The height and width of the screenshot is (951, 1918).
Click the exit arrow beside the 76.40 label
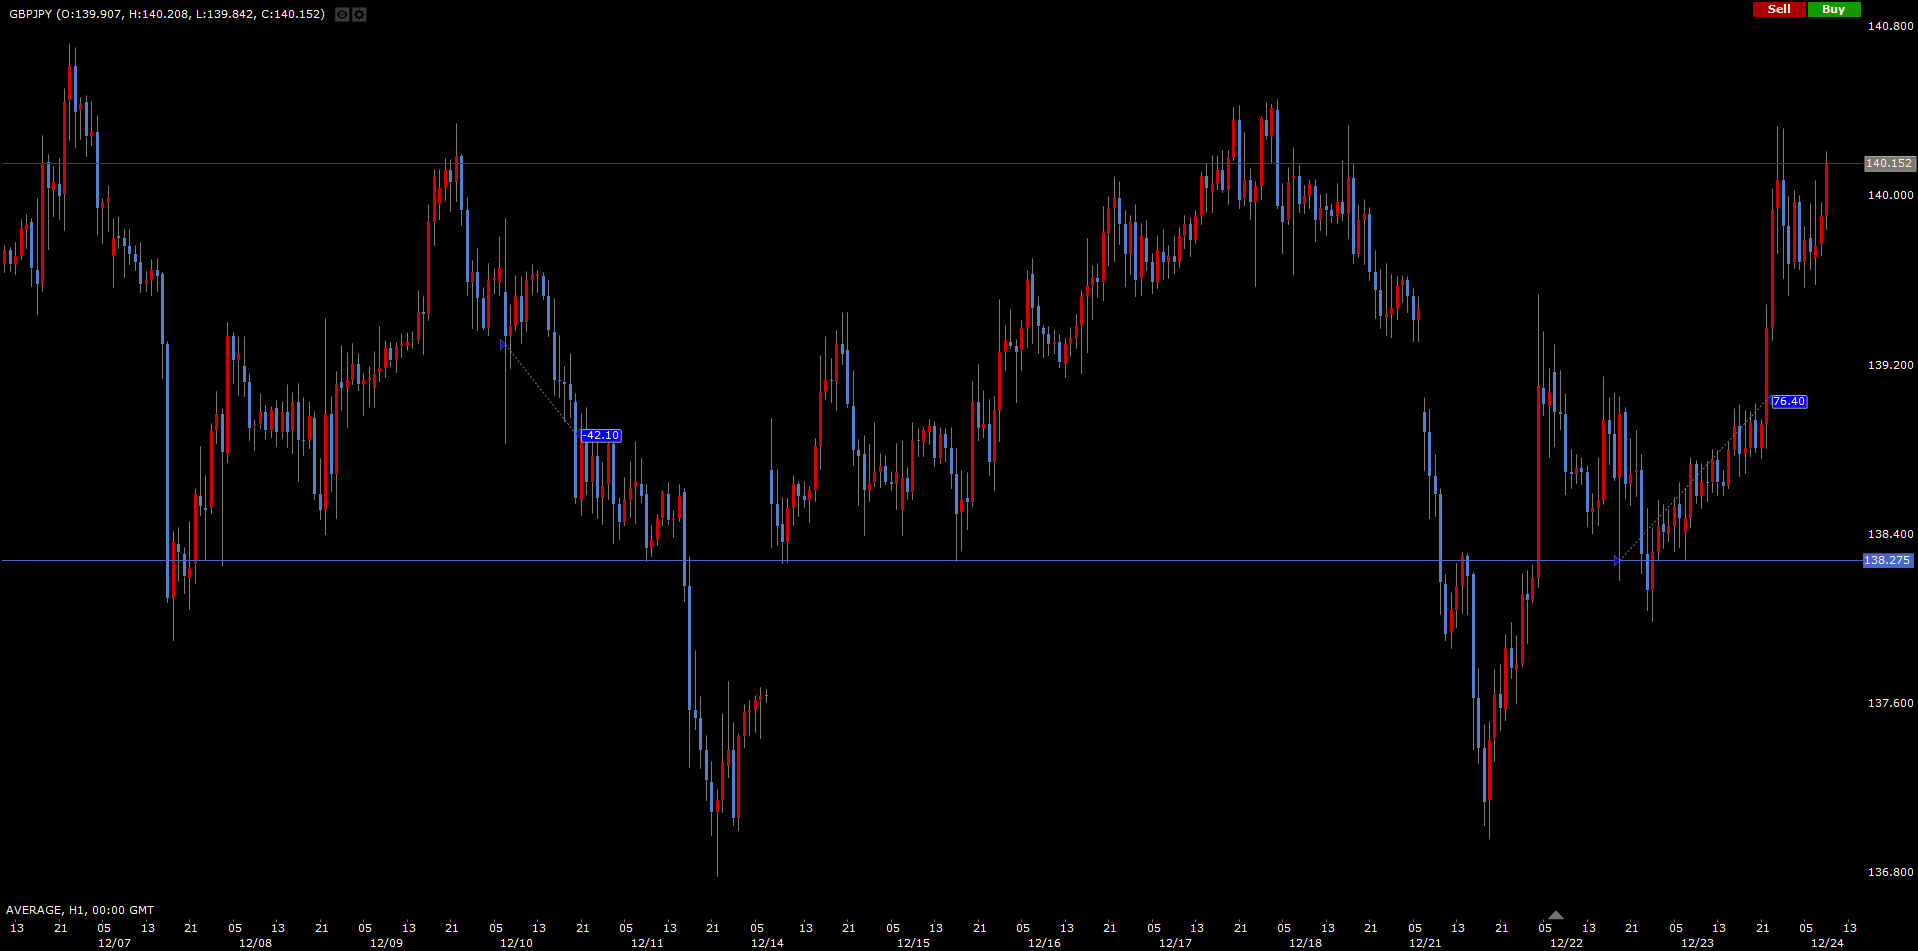(x=1767, y=402)
